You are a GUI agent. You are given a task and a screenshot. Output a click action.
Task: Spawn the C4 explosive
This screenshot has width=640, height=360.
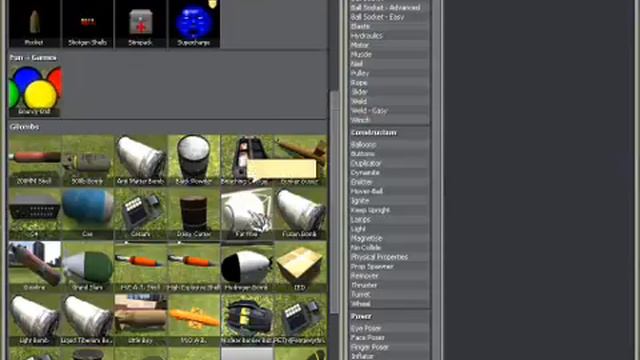point(35,213)
